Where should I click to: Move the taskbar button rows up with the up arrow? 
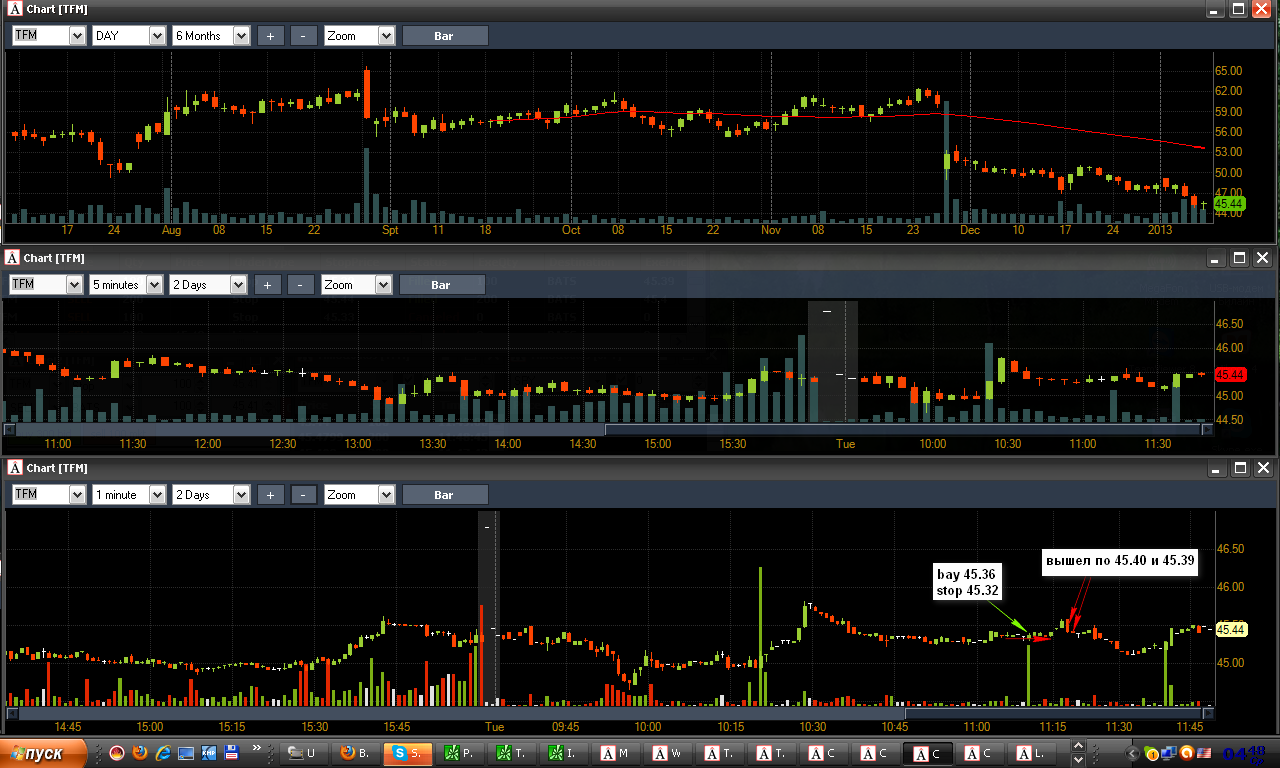[x=1078, y=747]
